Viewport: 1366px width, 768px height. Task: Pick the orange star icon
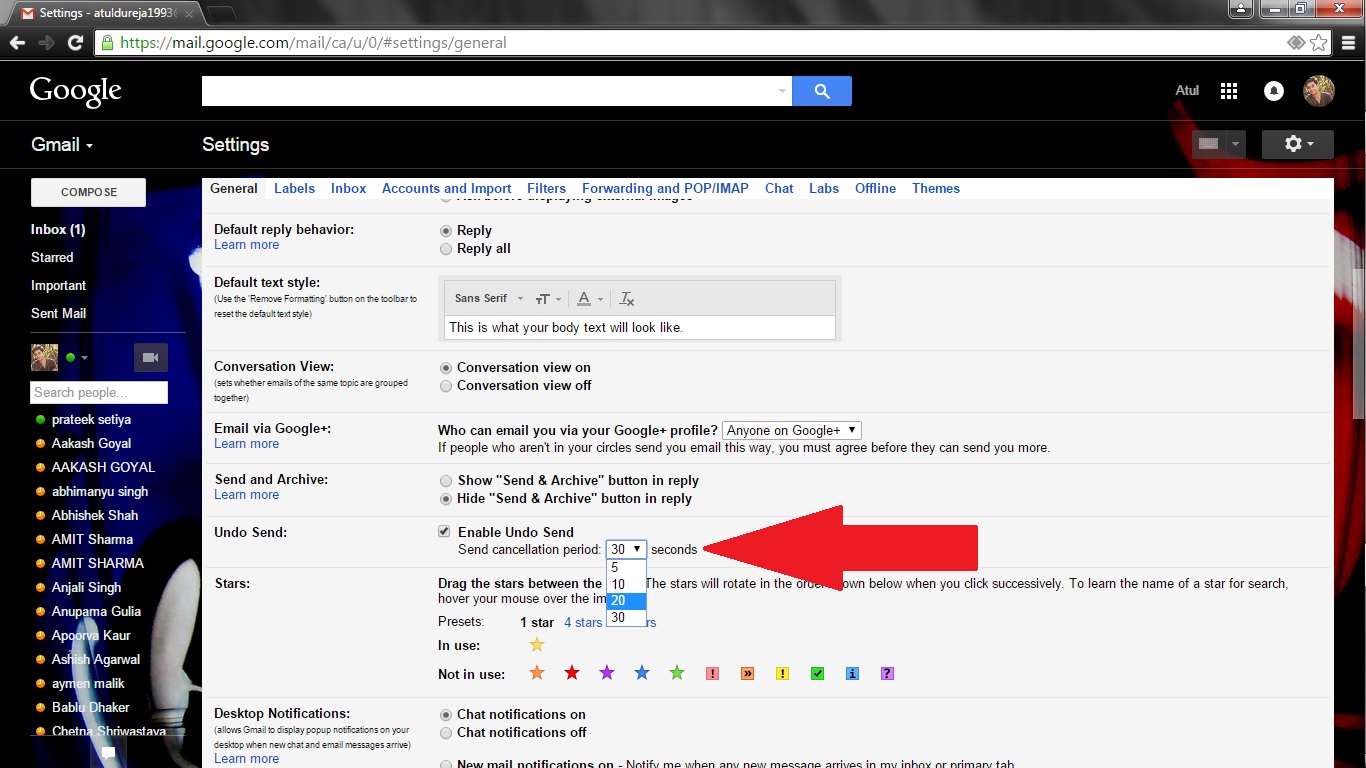click(x=537, y=673)
